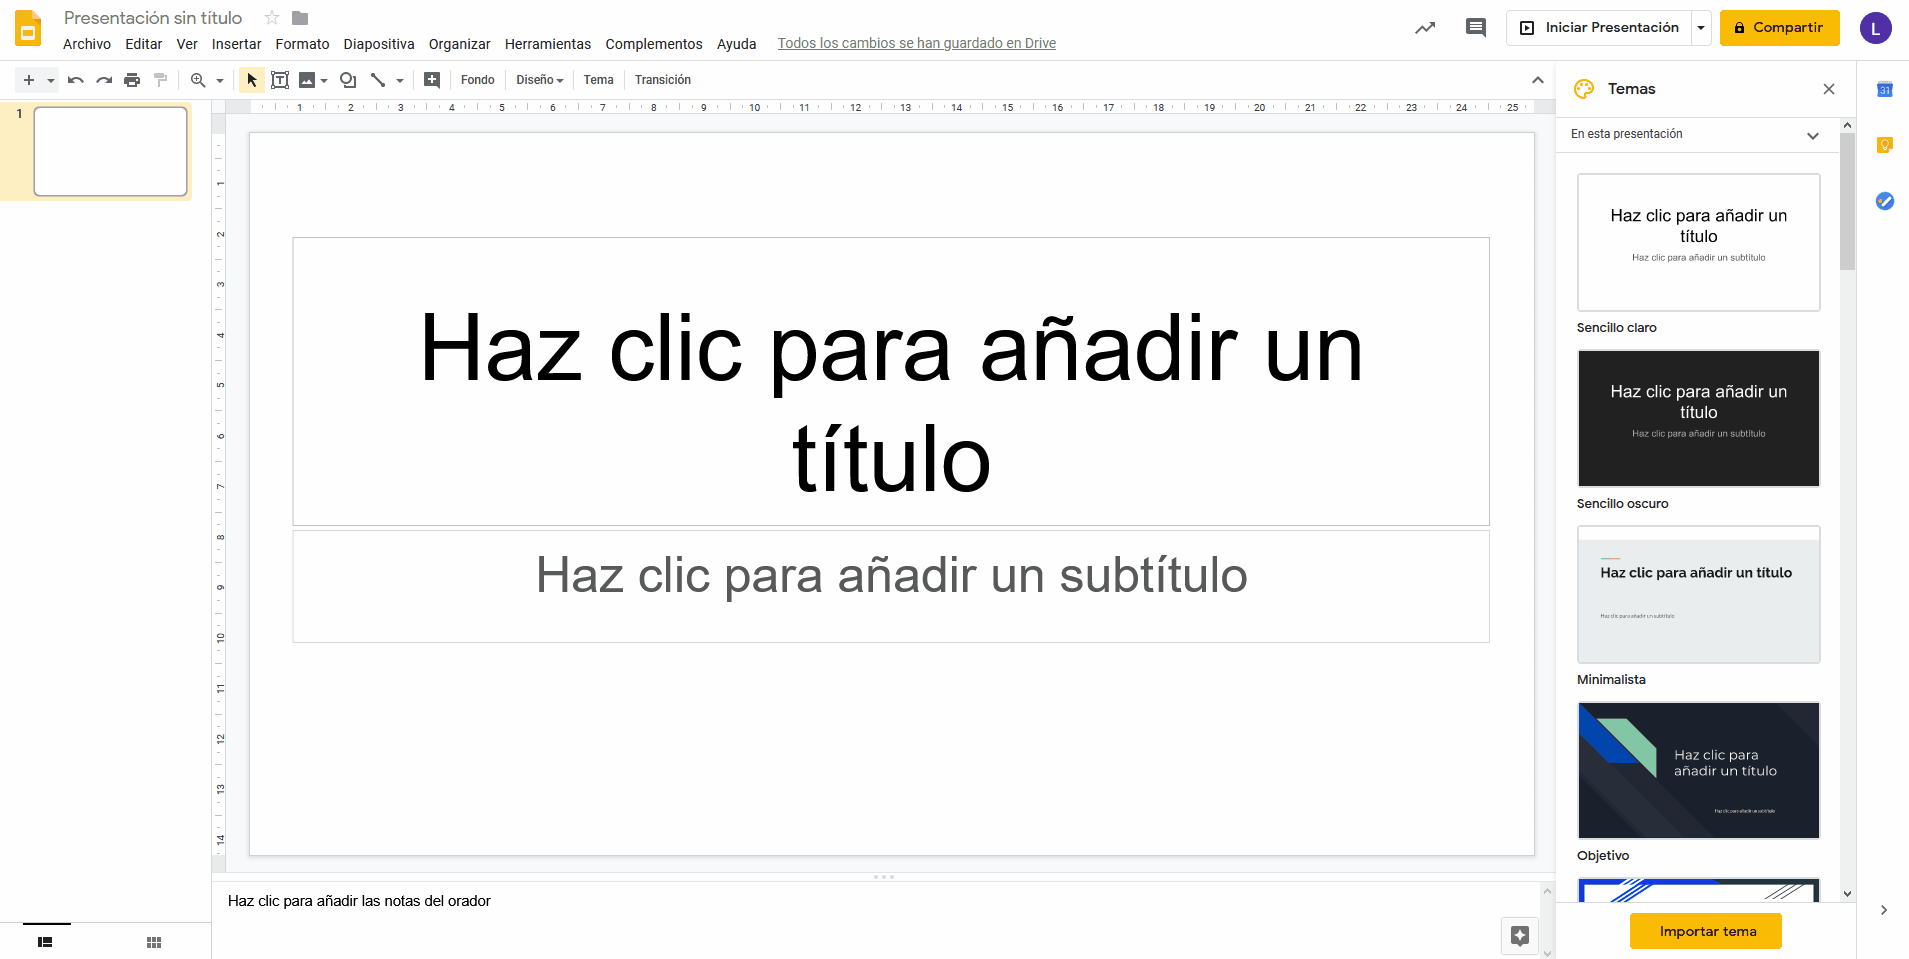1909x959 pixels.
Task: Select the line tool
Action: 378,80
